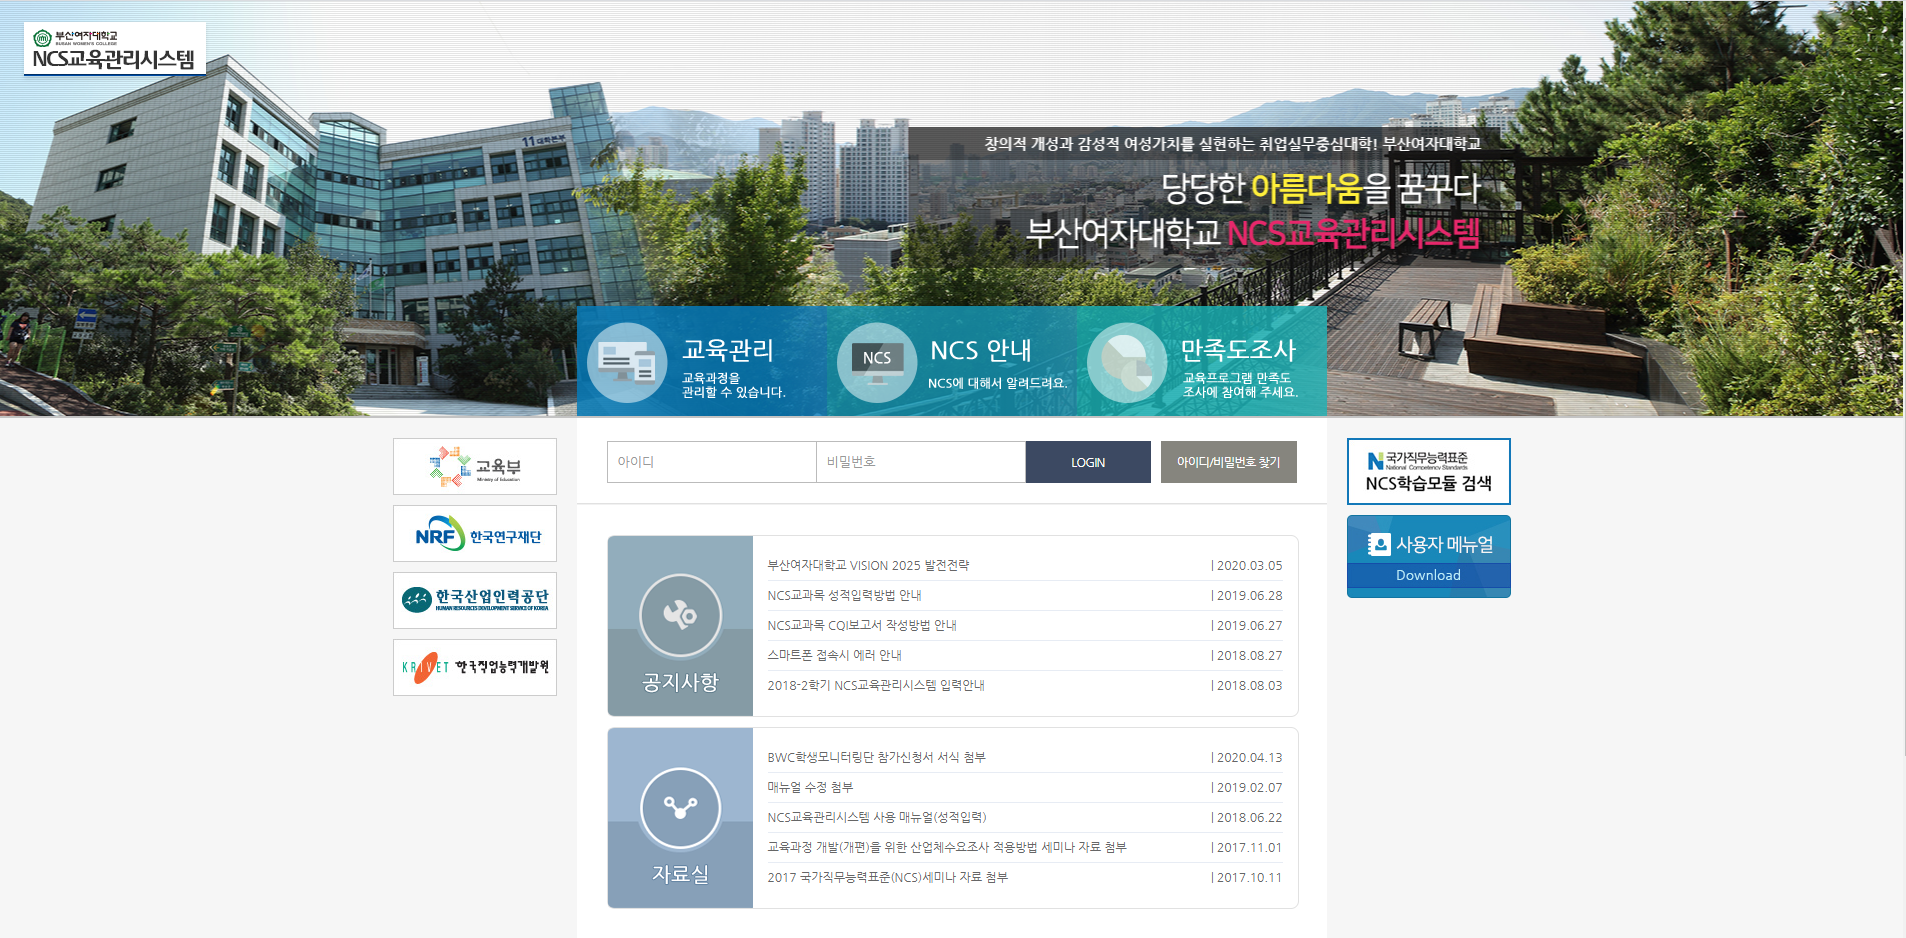This screenshot has width=1906, height=938.
Task: Open BWC학생모니터링단 참가신청서 서식 첨부 post
Action: pos(876,758)
